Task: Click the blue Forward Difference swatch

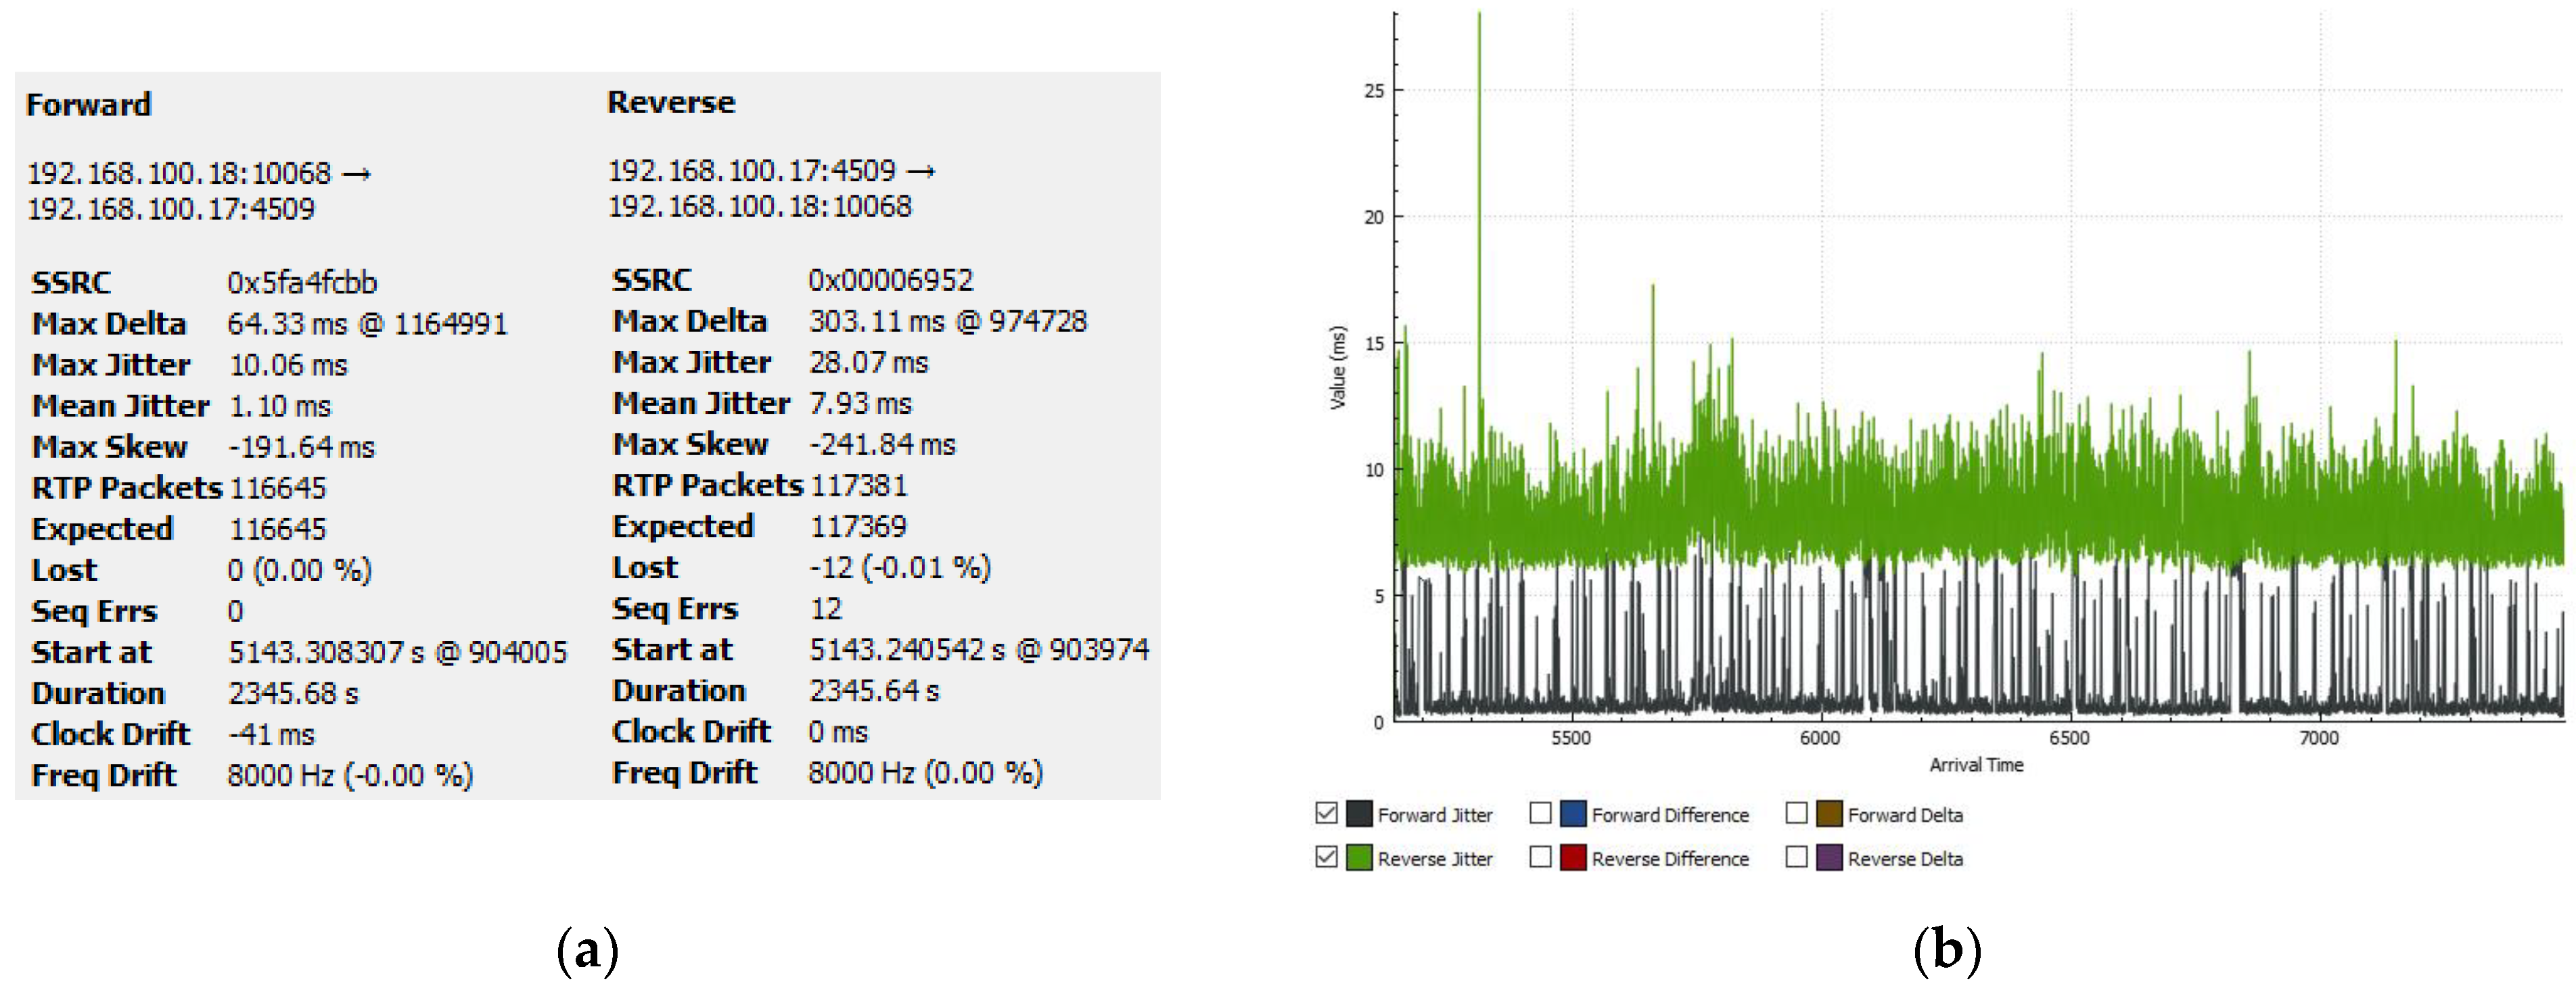Action: pyautogui.click(x=1573, y=814)
